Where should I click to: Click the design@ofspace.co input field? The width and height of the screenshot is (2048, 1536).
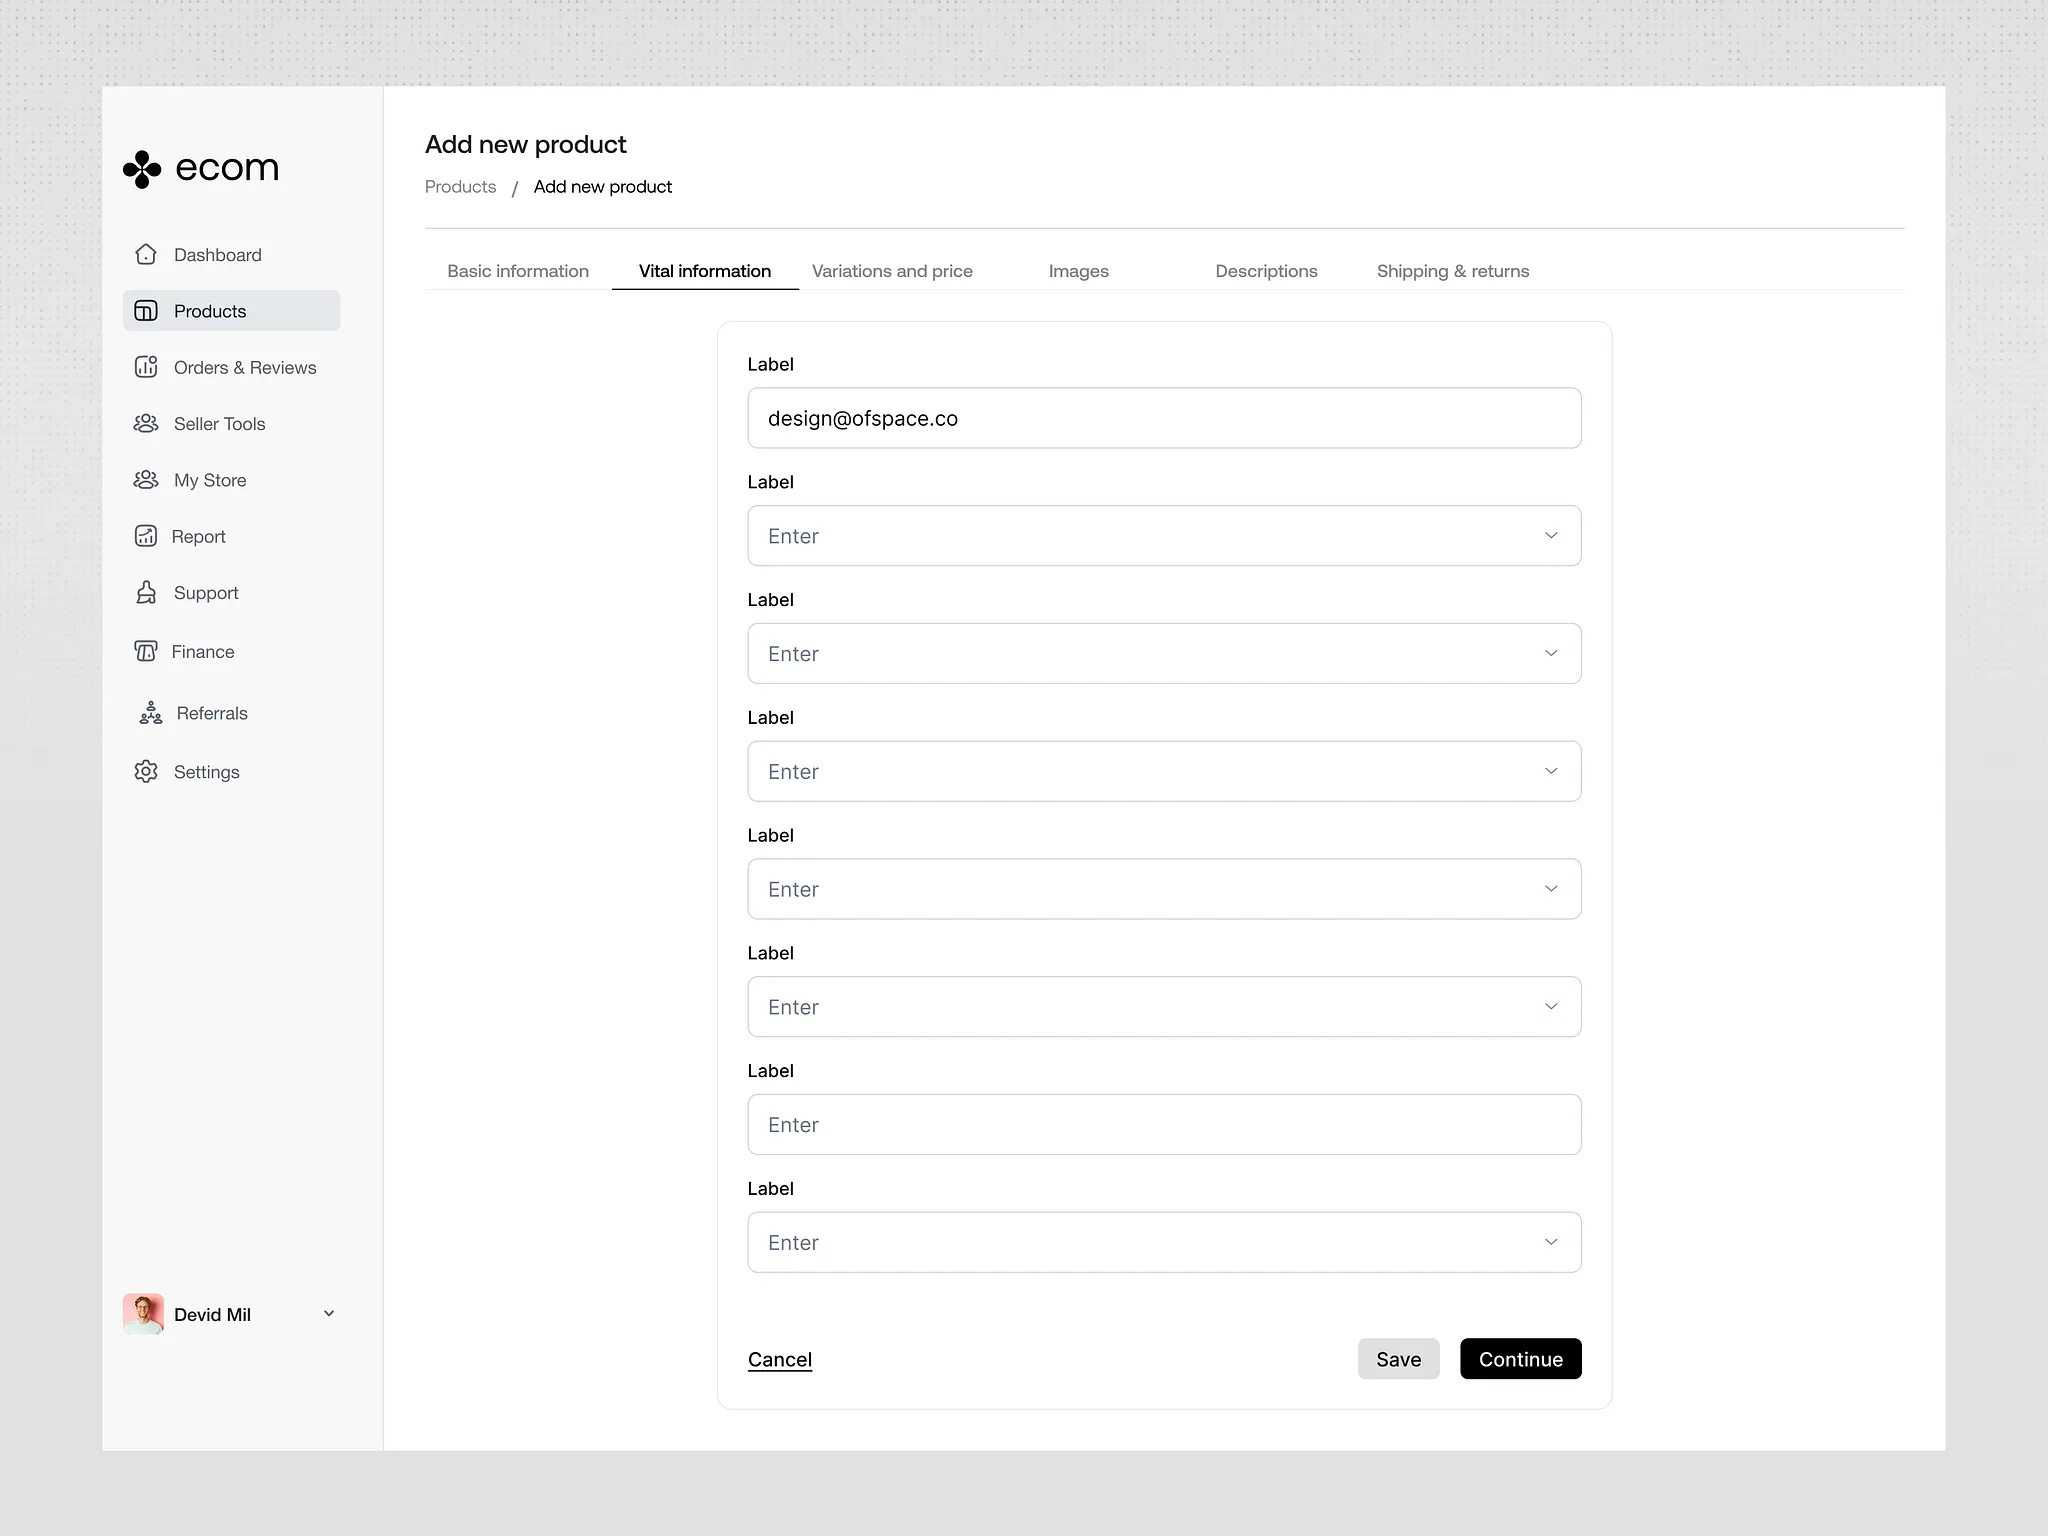[x=1163, y=418]
